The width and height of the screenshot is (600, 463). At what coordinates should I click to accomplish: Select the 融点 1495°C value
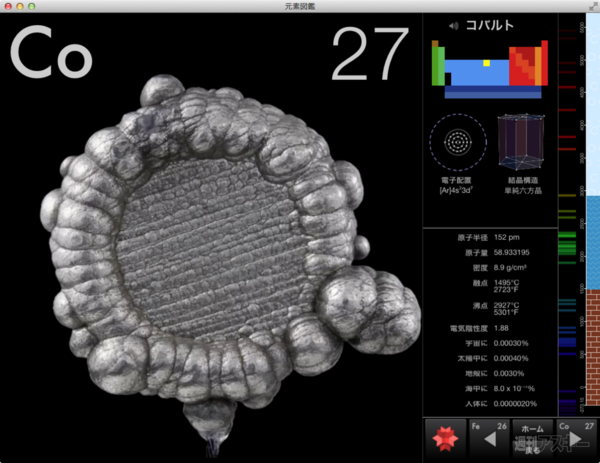click(506, 283)
